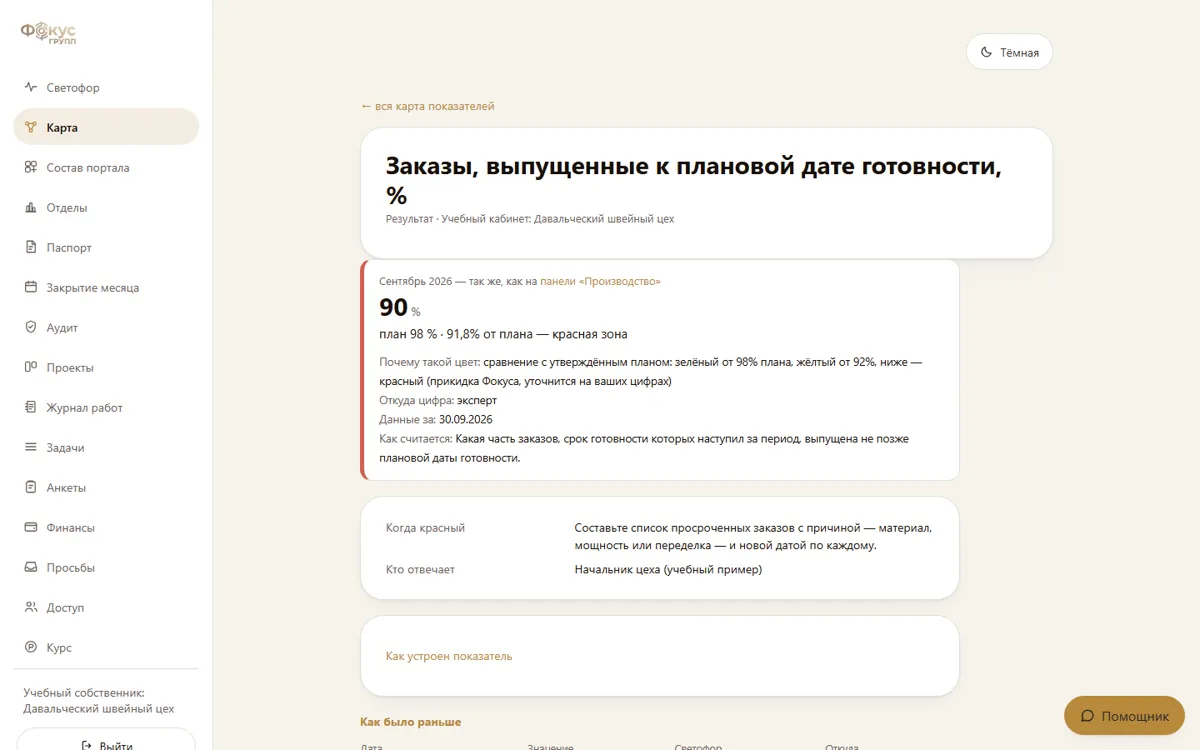Click Начальник цеха (учебный пример) text
1200x750 pixels.
coord(668,569)
